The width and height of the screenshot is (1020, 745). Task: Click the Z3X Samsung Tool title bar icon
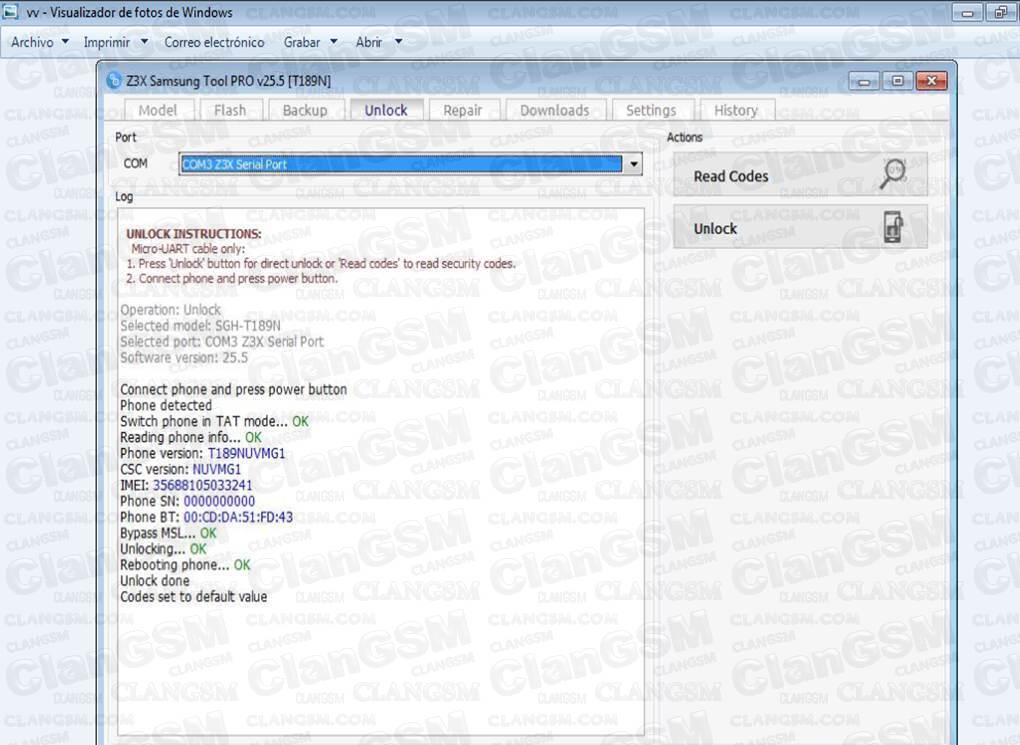[114, 80]
